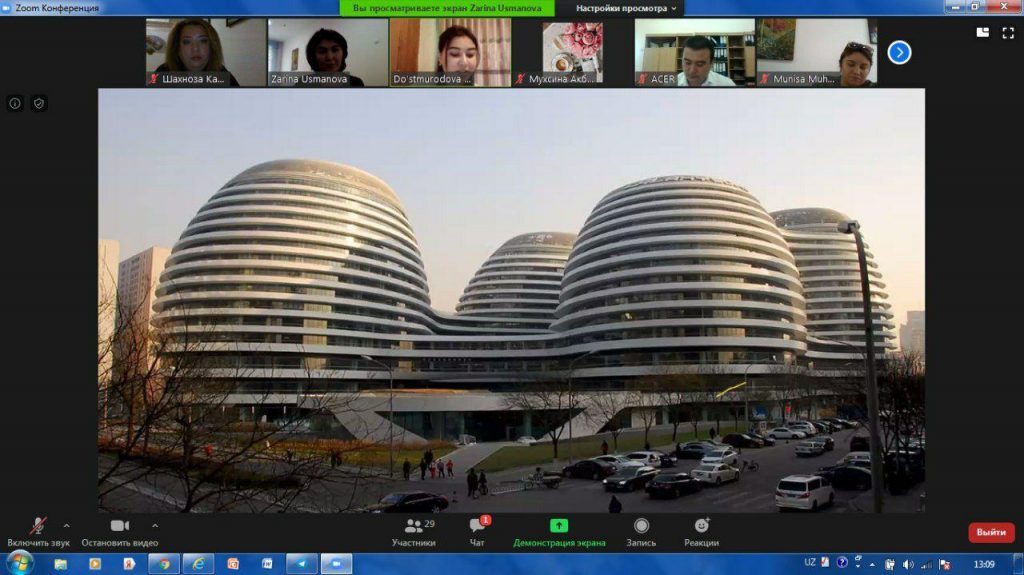Open the Реакции reactions menu
This screenshot has width=1024, height=575.
(701, 531)
